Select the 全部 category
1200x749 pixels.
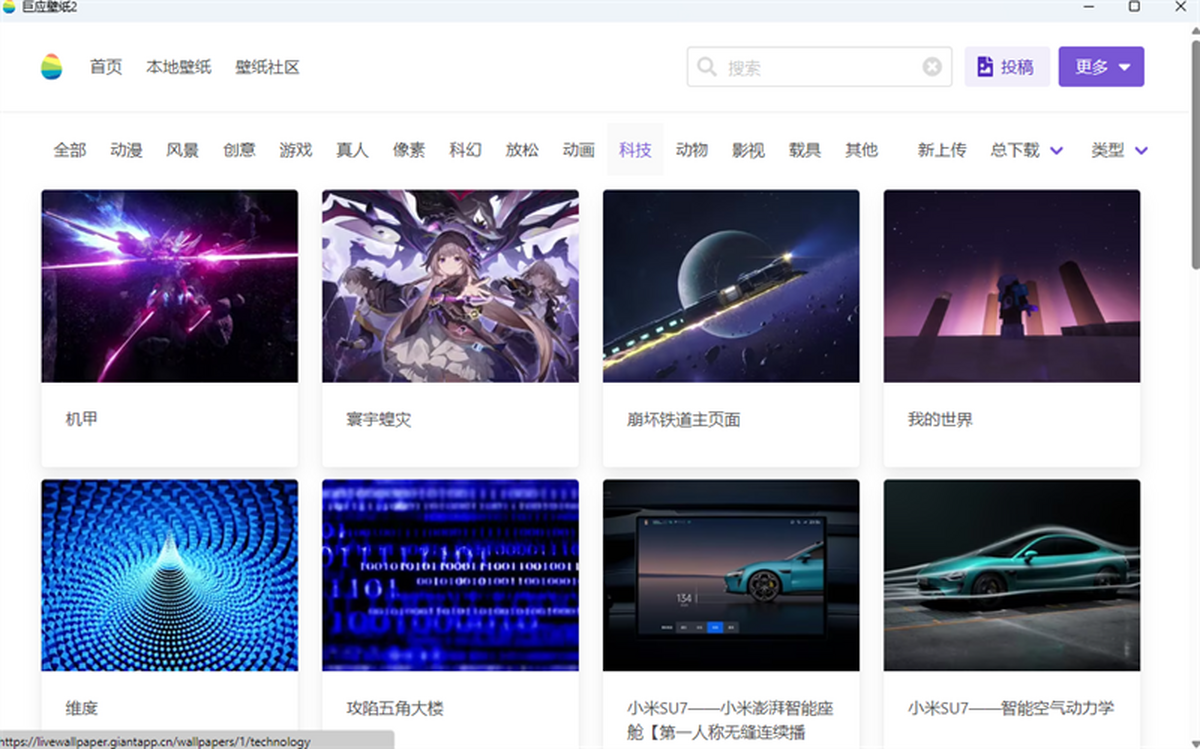click(x=70, y=150)
